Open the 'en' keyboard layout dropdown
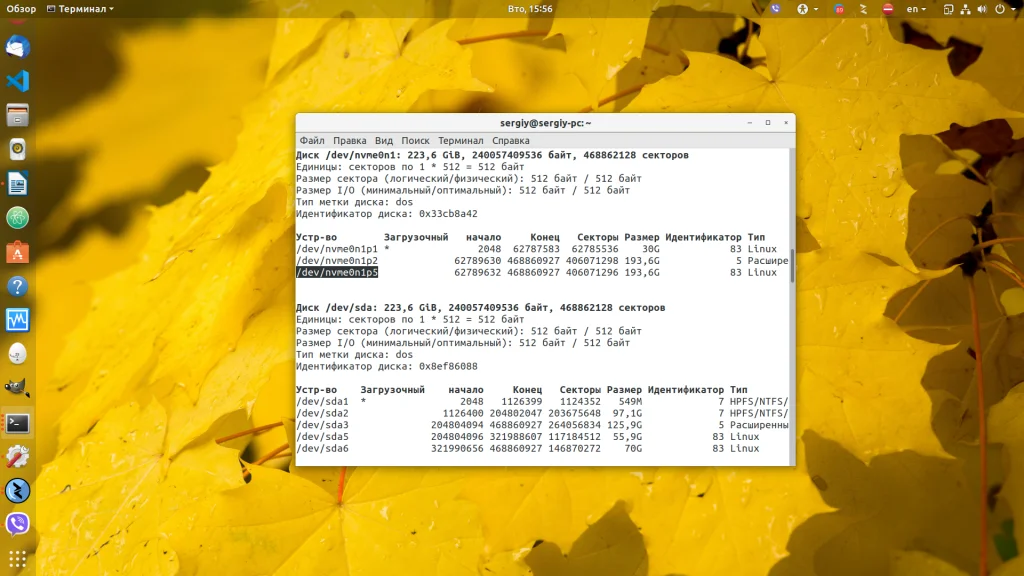Viewport: 1024px width, 576px height. 916,9
